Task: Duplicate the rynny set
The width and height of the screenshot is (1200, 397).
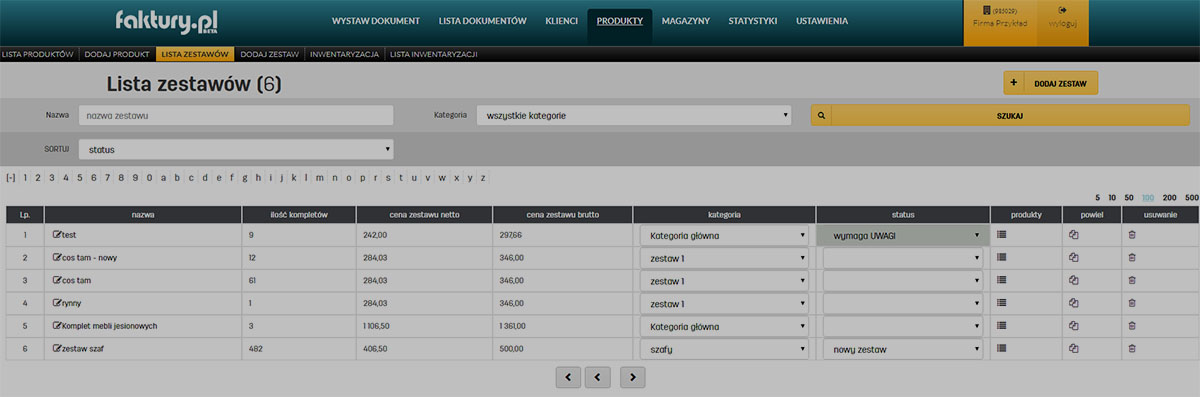Action: [x=1073, y=303]
